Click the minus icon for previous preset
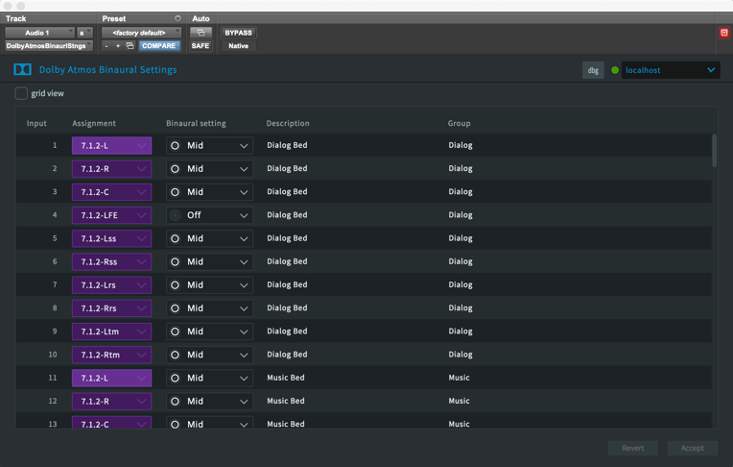Image resolution: width=733 pixels, height=467 pixels. pyautogui.click(x=107, y=46)
